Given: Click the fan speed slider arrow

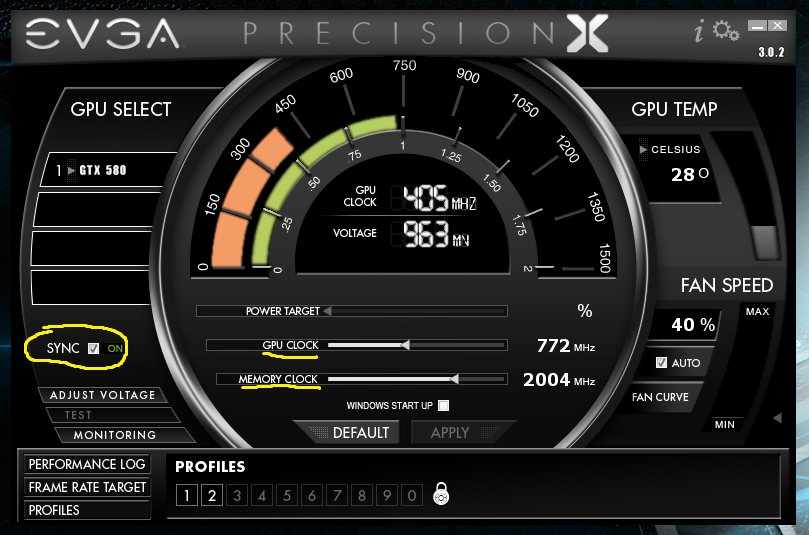Looking at the screenshot, I should [x=777, y=418].
